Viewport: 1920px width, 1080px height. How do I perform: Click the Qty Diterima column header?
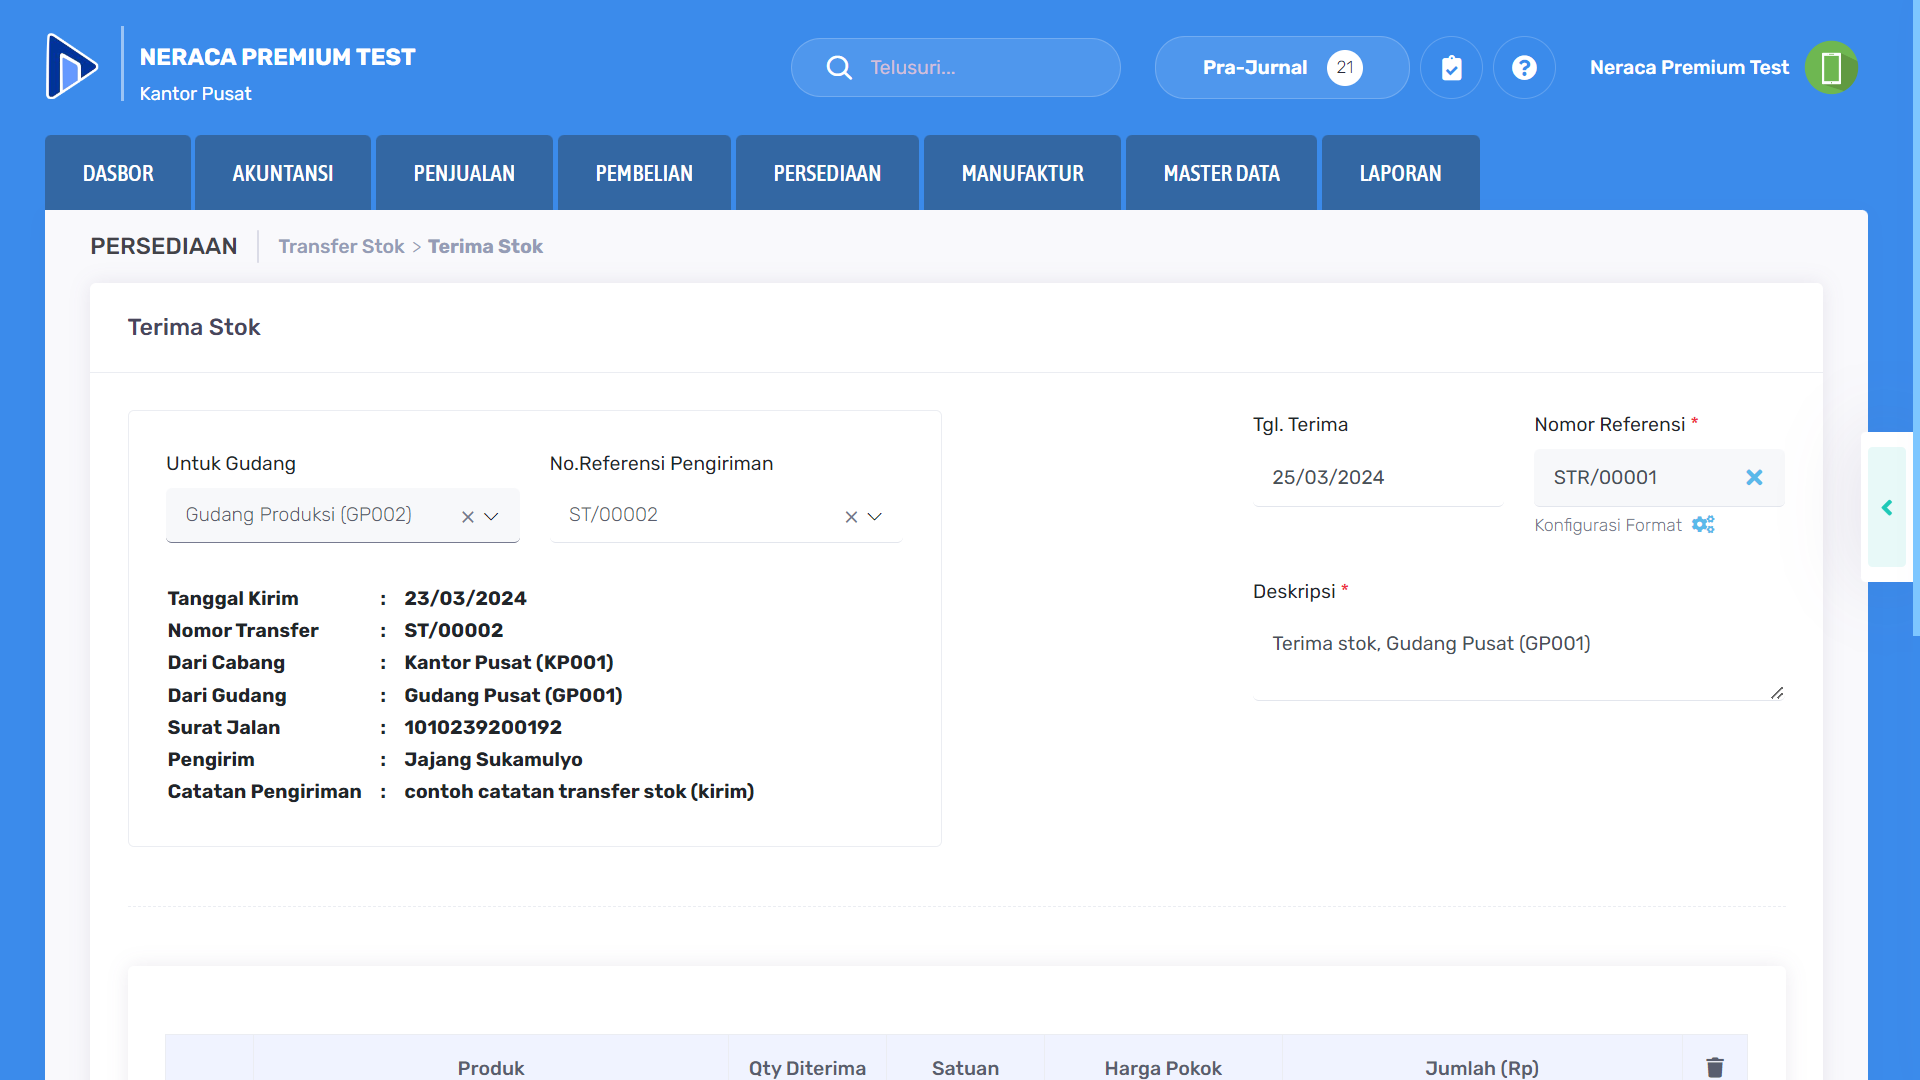pyautogui.click(x=807, y=1068)
